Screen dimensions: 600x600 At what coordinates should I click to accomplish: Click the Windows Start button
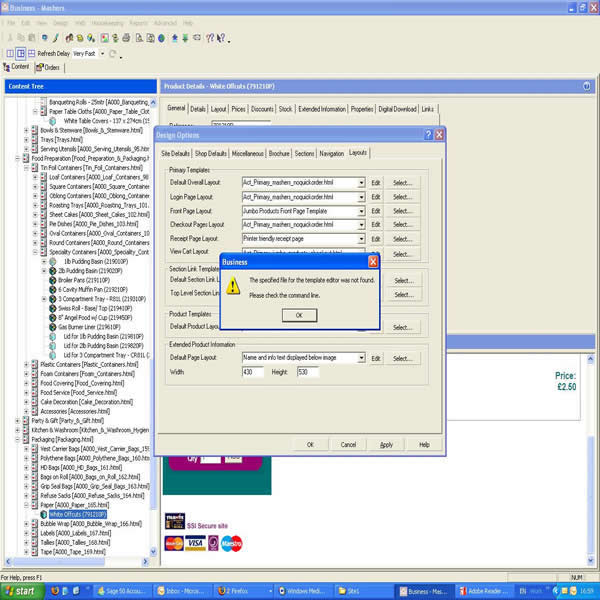20,591
